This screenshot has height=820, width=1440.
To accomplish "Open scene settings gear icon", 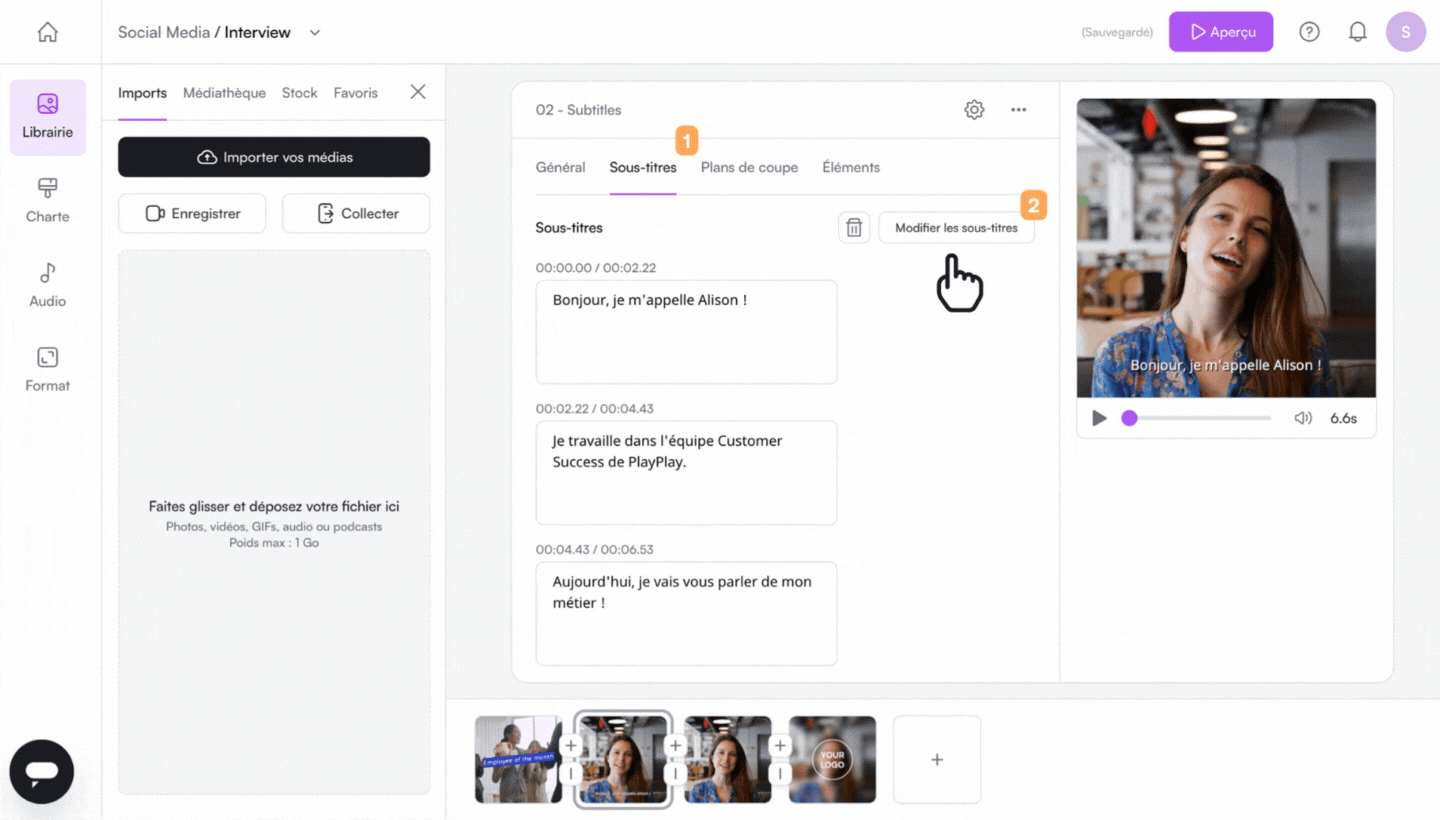I will pos(974,110).
